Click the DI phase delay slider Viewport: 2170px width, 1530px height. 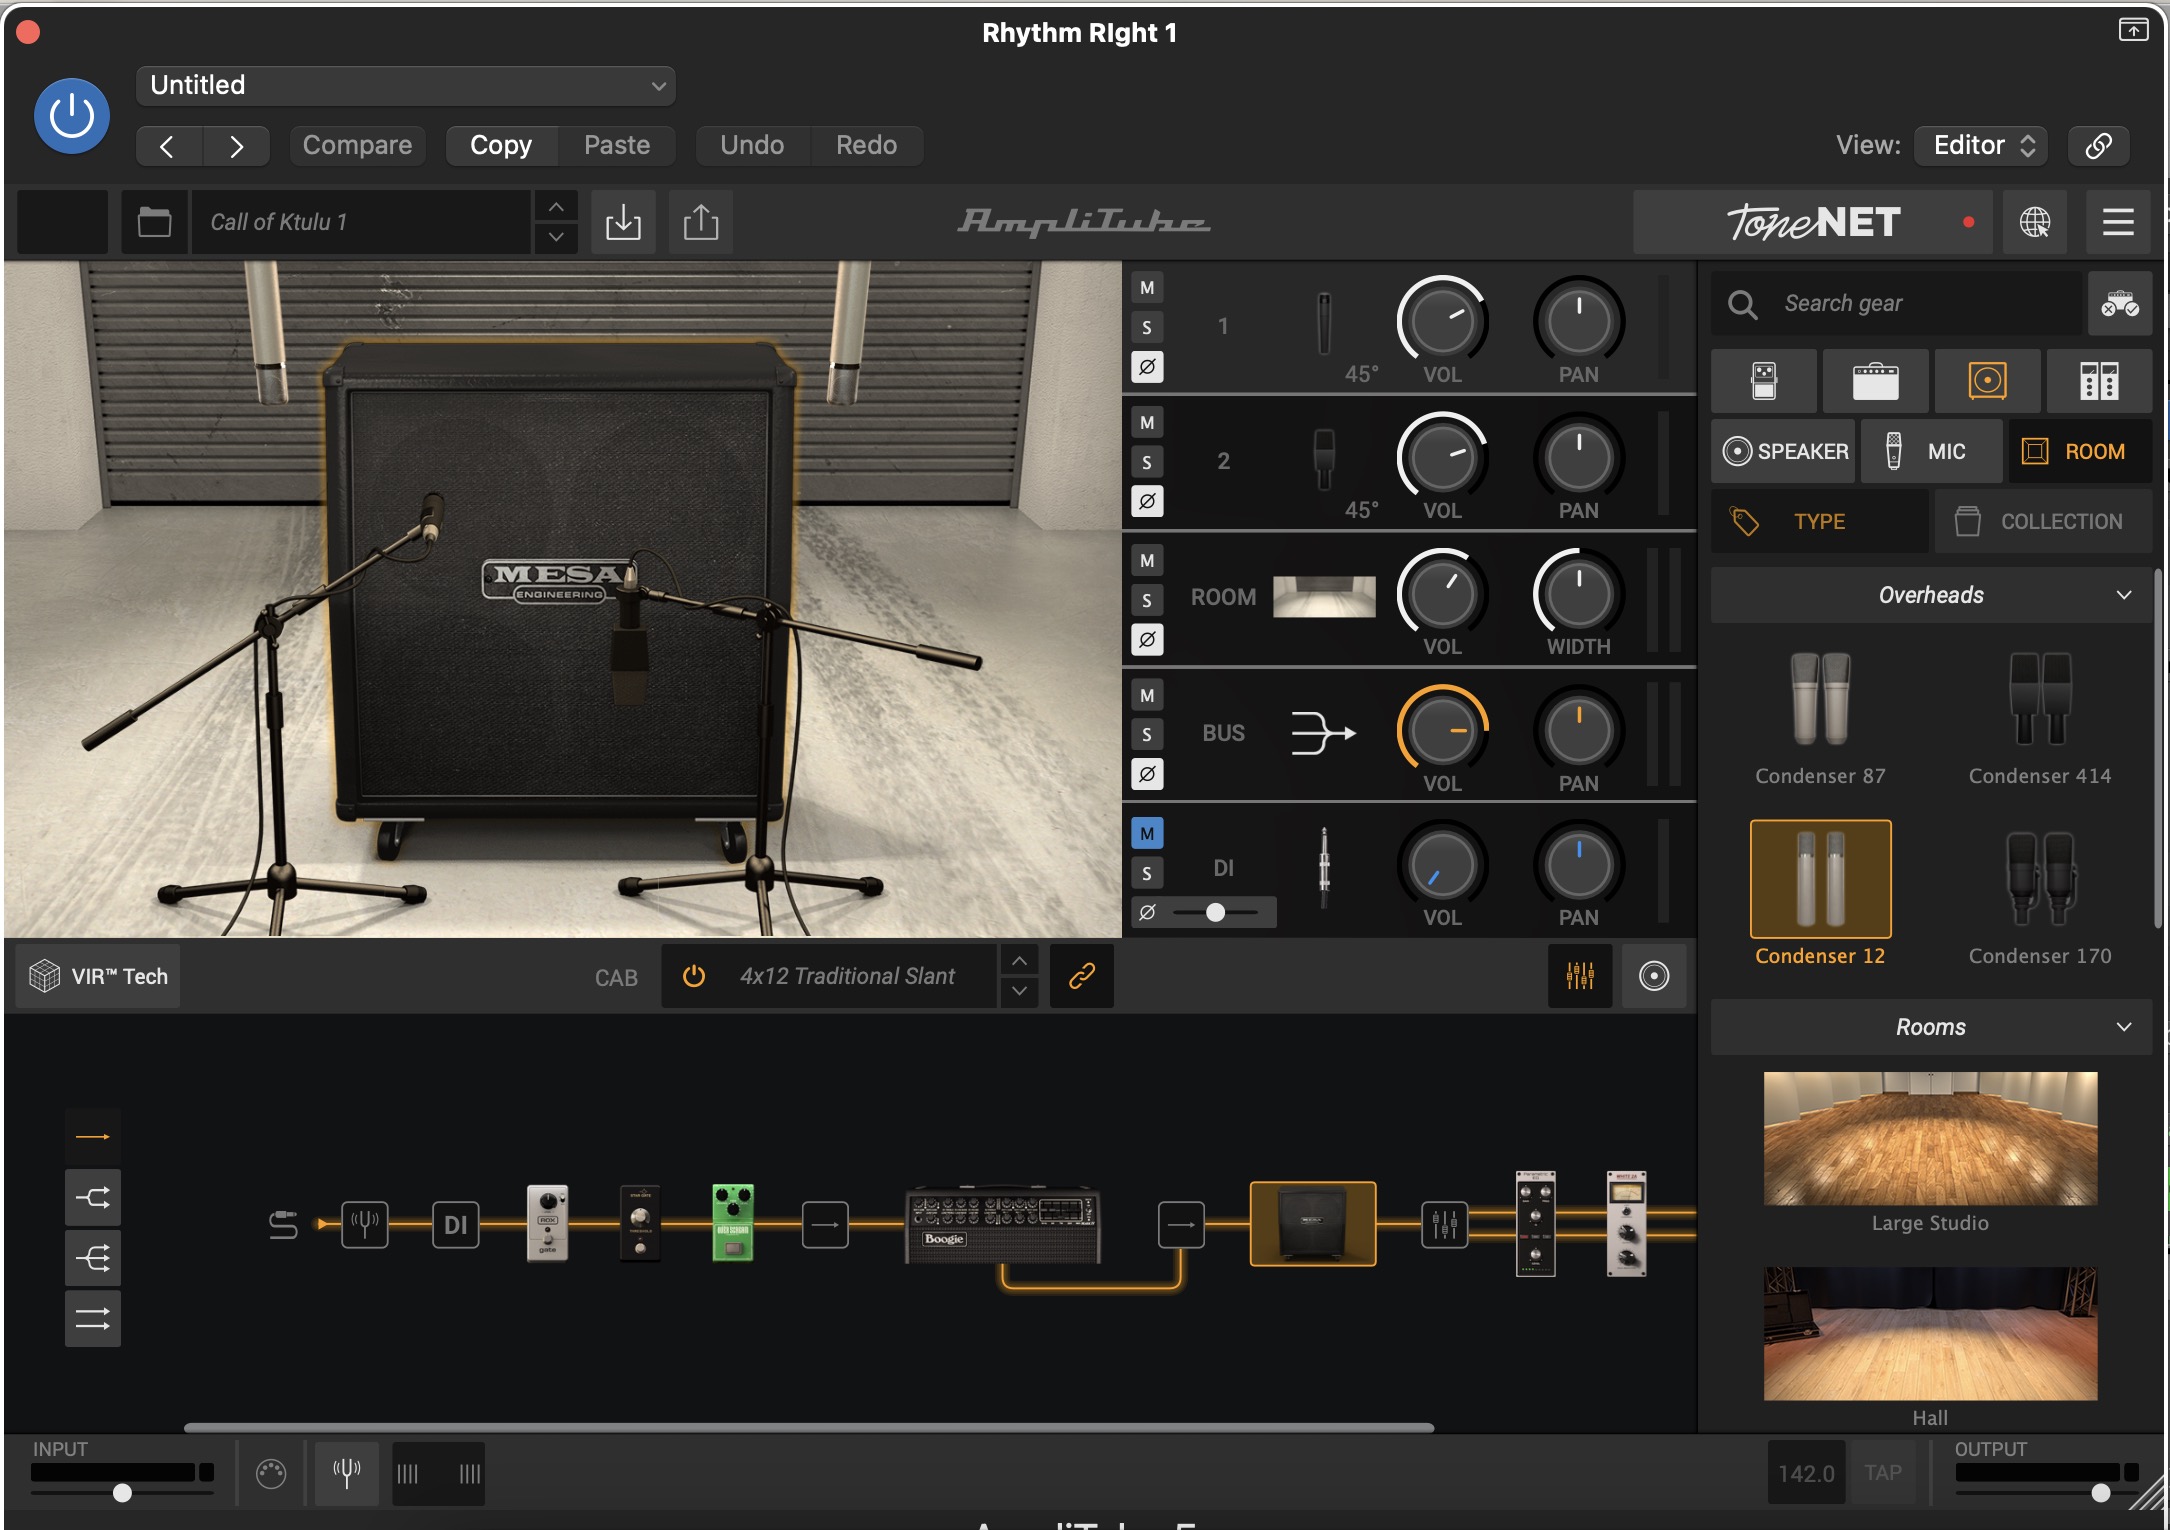tap(1216, 913)
